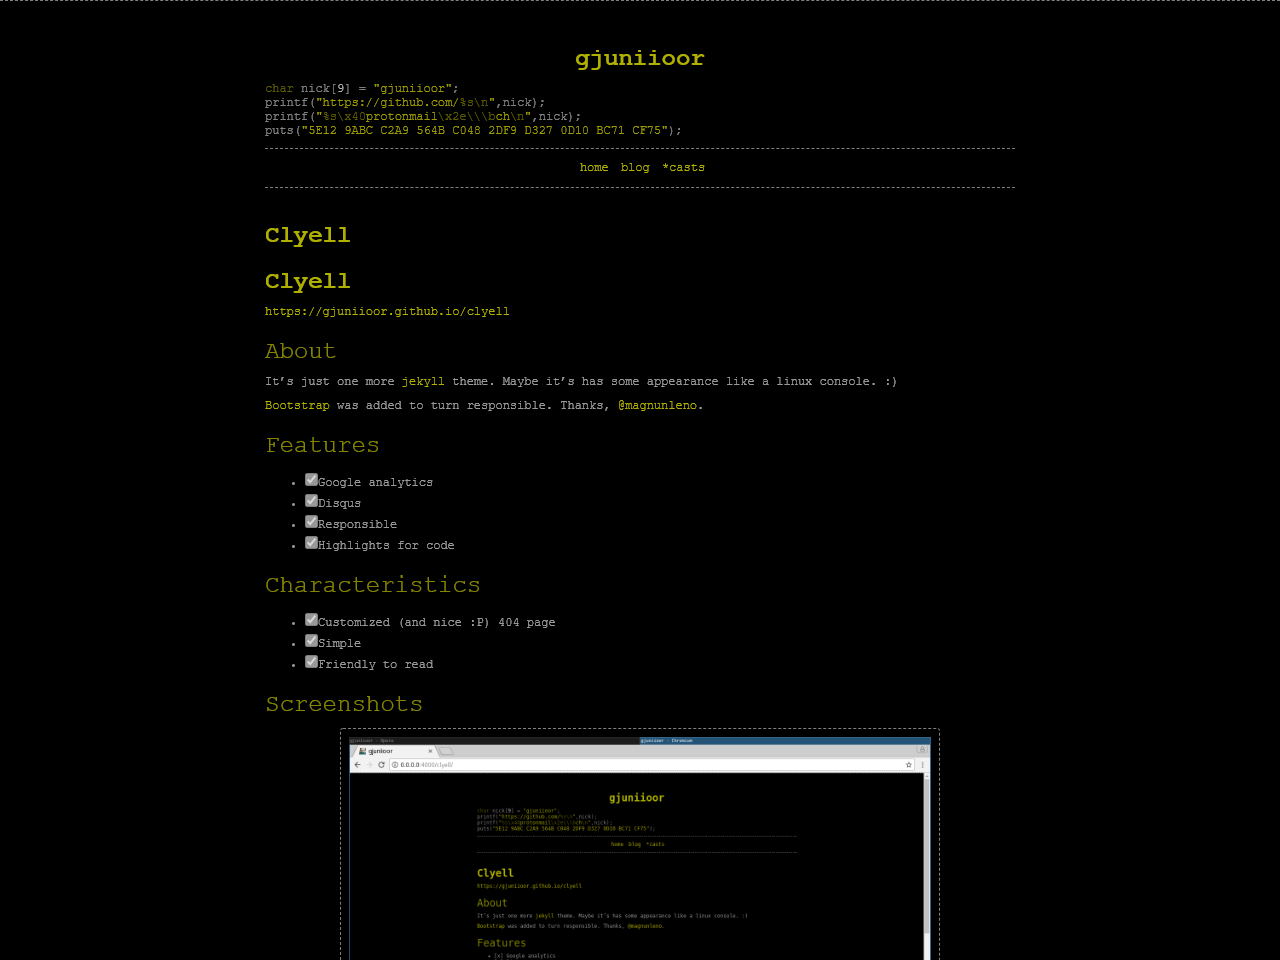Select the Features heading
The width and height of the screenshot is (1280, 960).
(322, 445)
